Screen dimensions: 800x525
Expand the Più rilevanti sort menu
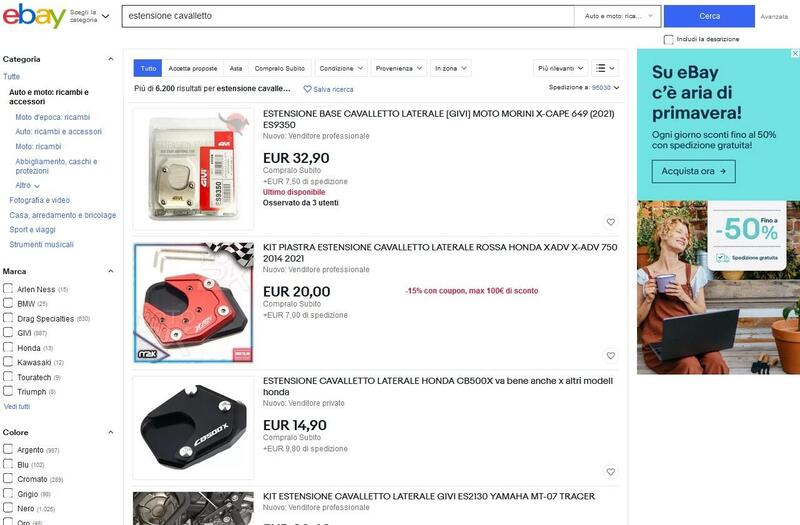tap(561, 68)
